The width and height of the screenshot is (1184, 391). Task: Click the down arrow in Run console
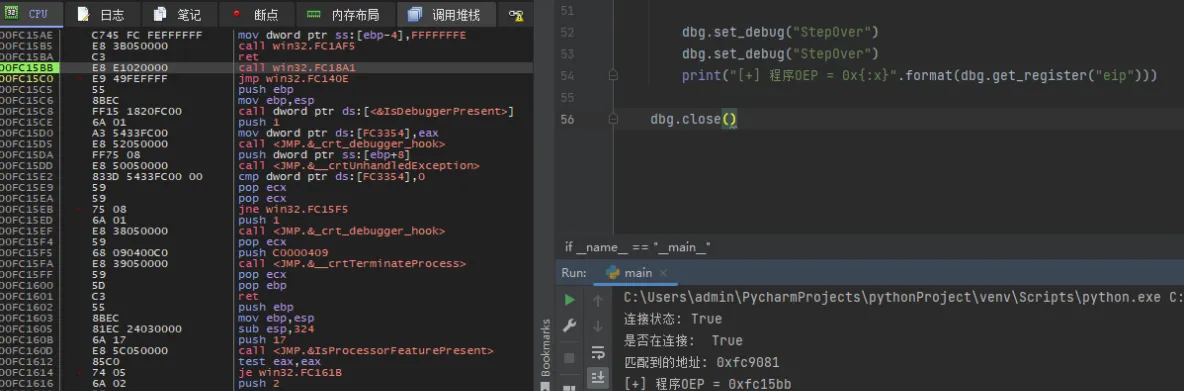click(597, 326)
